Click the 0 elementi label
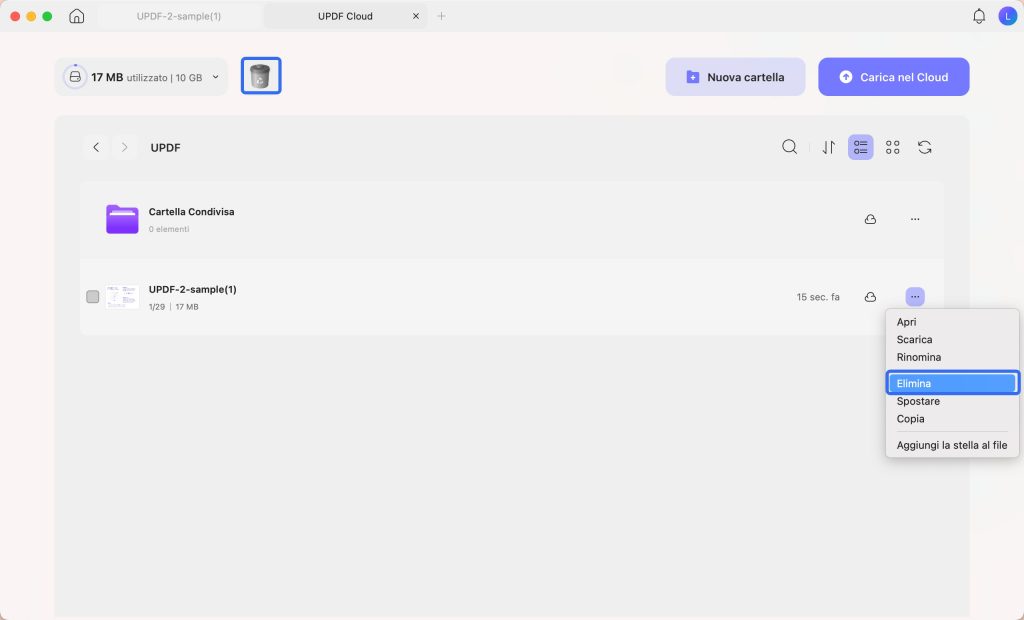Image resolution: width=1024 pixels, height=620 pixels. (168, 229)
